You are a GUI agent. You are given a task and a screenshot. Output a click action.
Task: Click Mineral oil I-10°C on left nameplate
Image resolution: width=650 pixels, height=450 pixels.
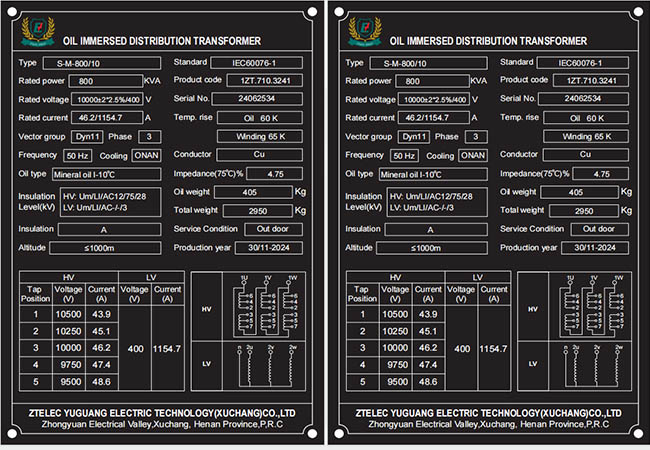(x=107, y=174)
